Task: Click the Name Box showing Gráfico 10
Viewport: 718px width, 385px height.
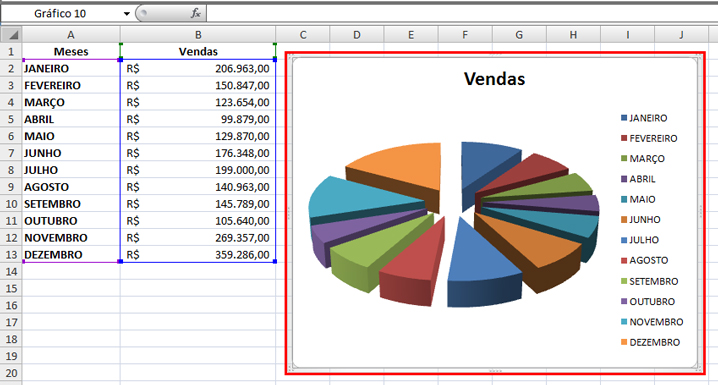Action: pyautogui.click(x=60, y=14)
